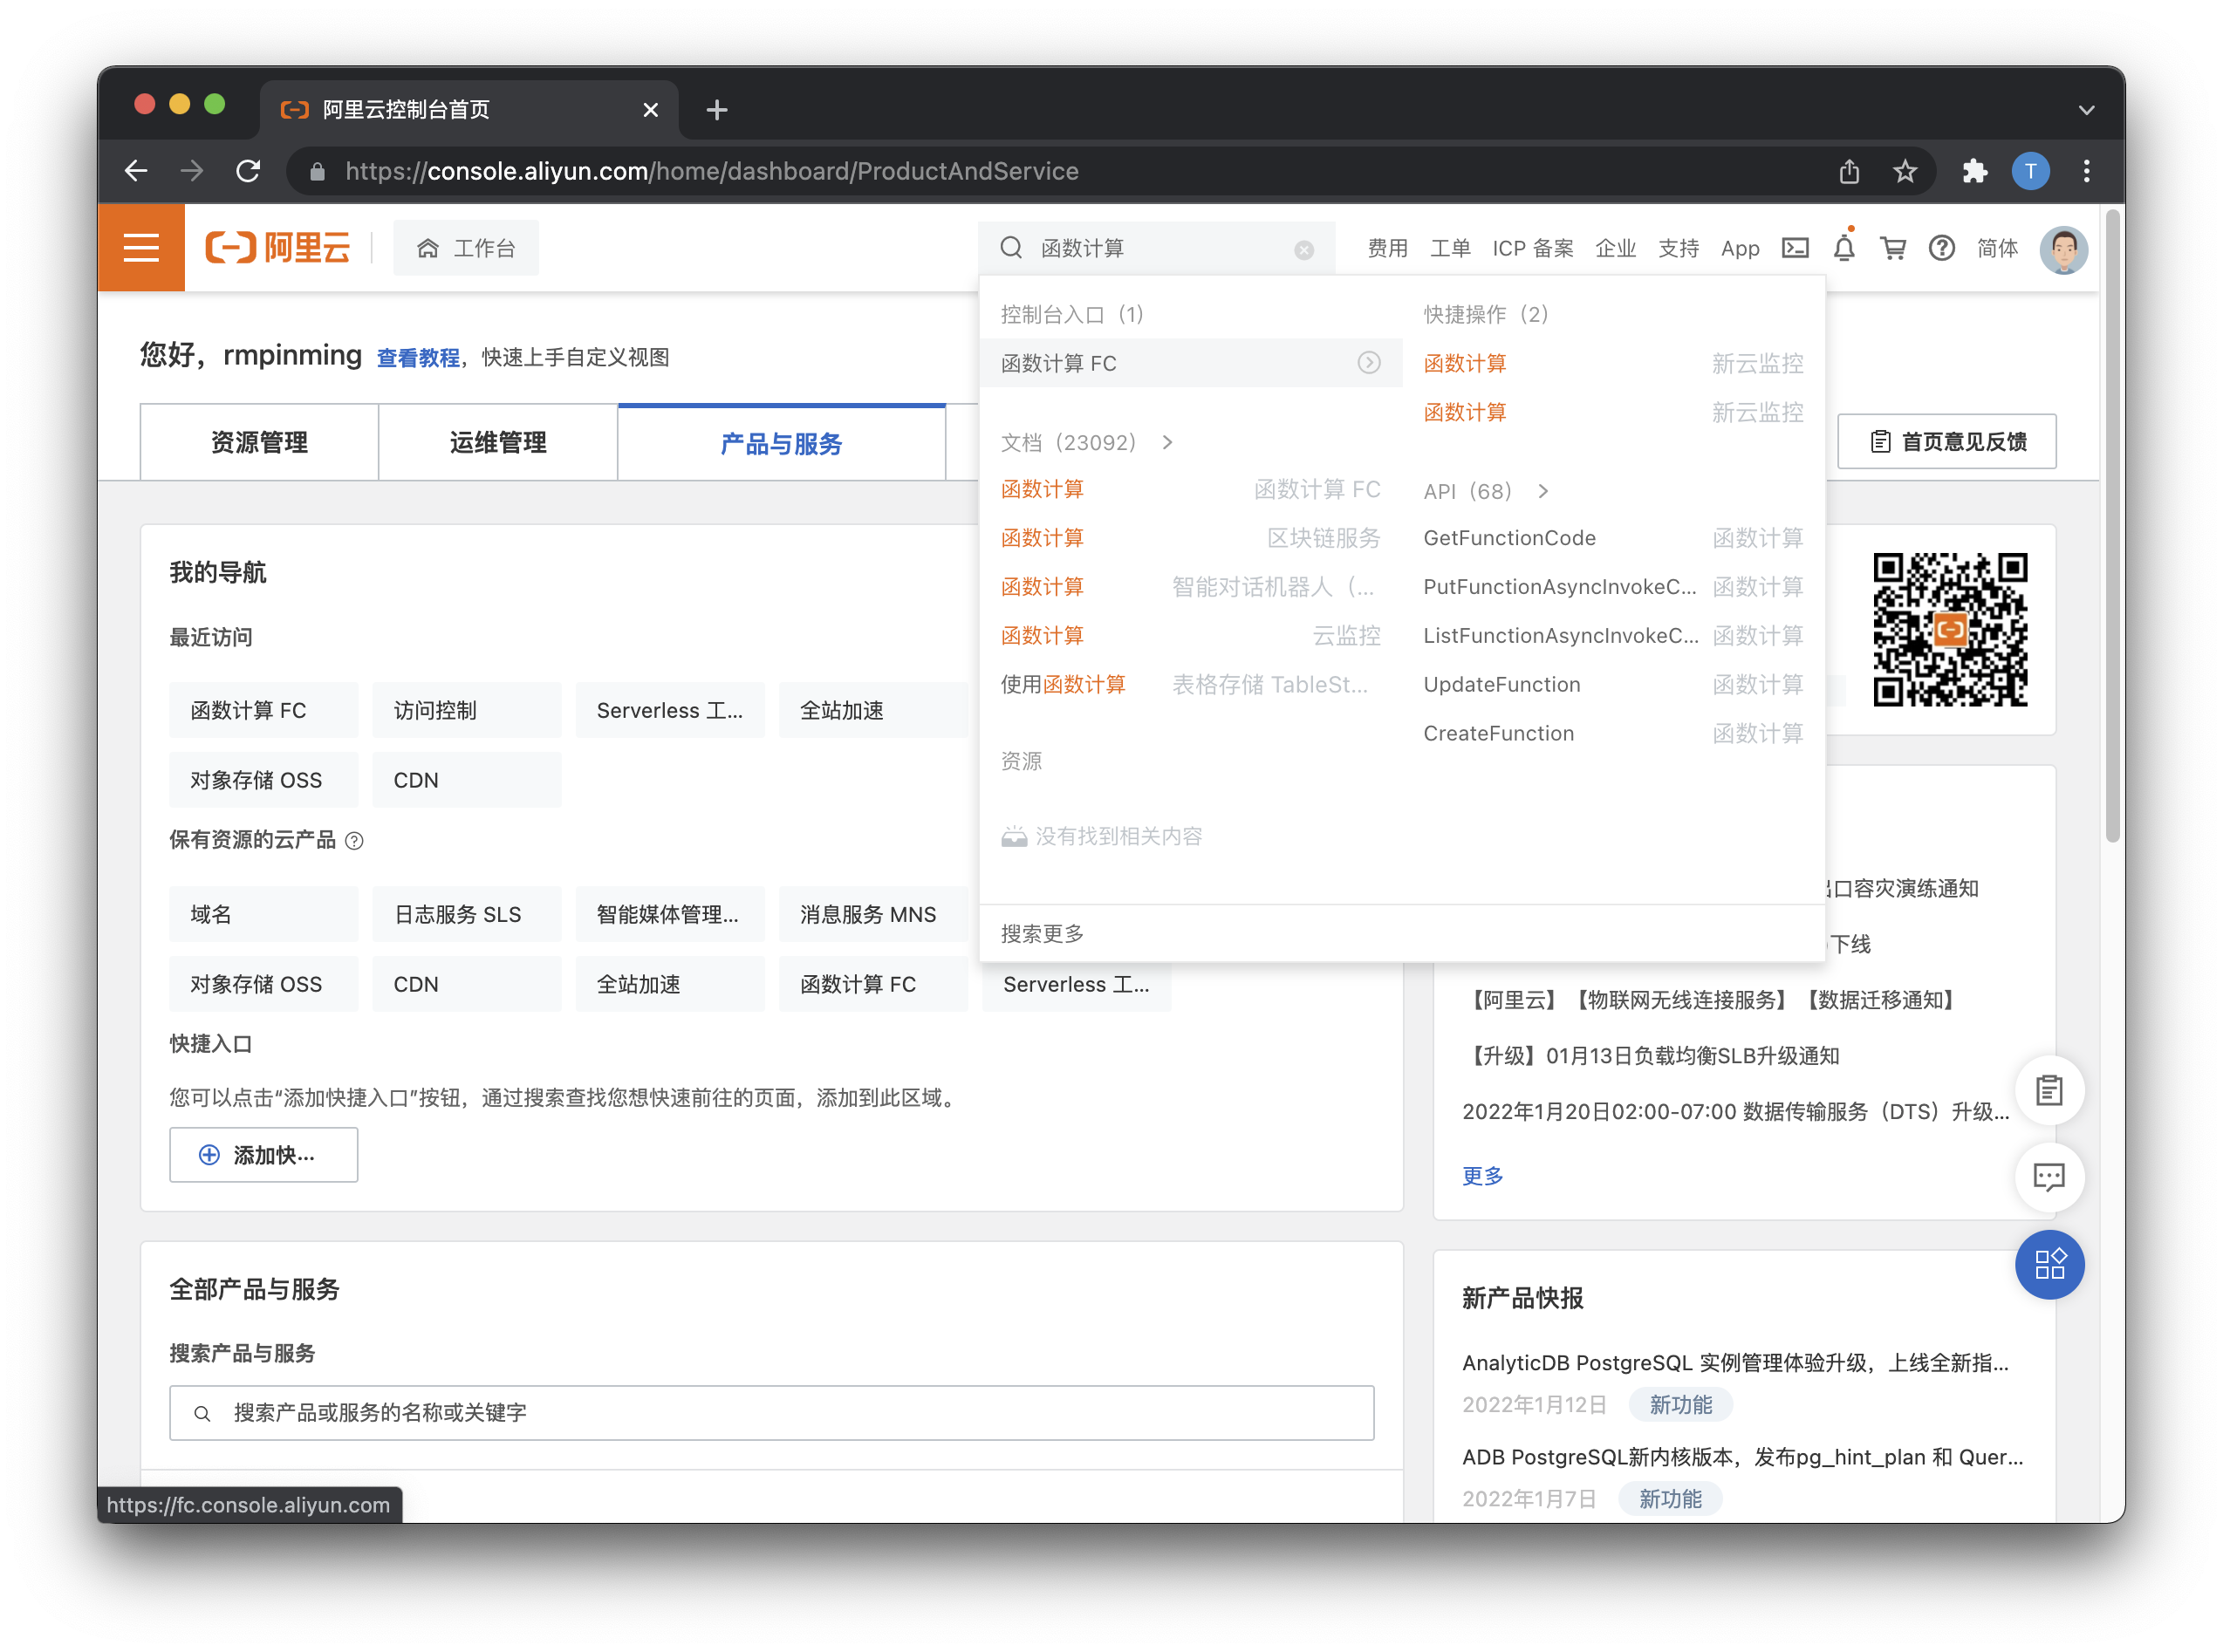The width and height of the screenshot is (2223, 1652).
Task: Open 域名 product
Action: [x=263, y=914]
